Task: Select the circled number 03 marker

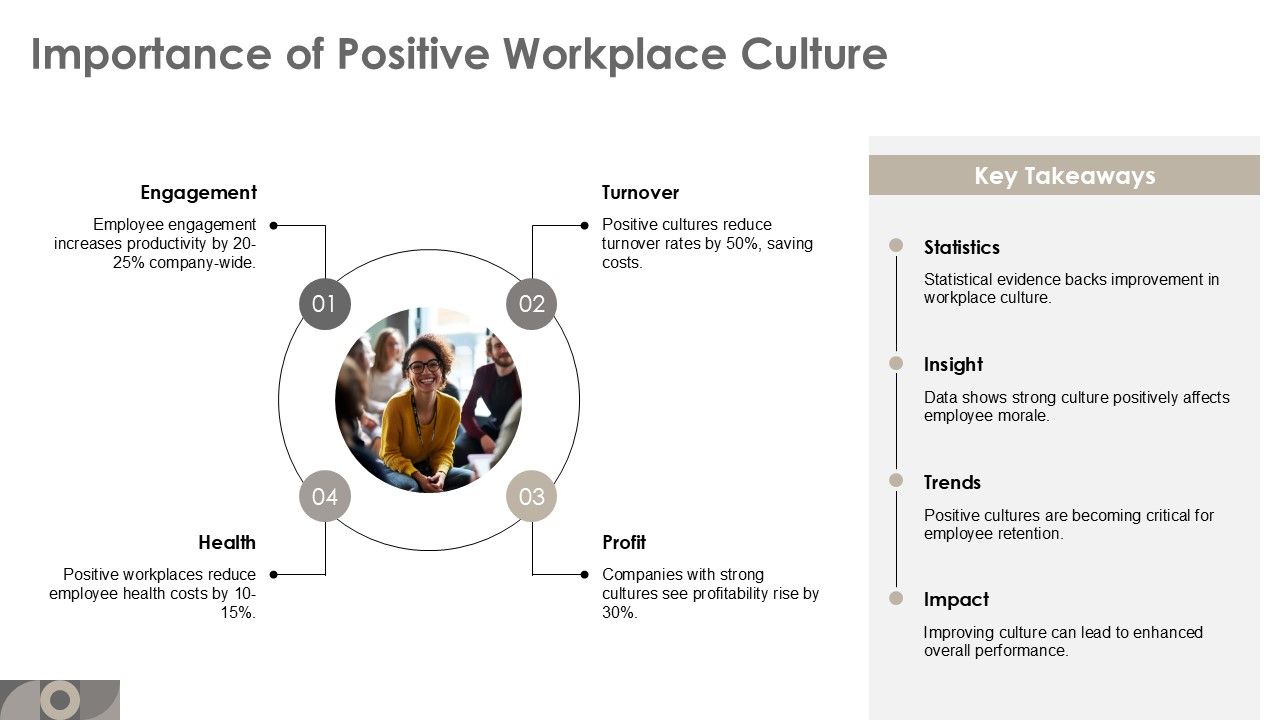Action: 532,495
